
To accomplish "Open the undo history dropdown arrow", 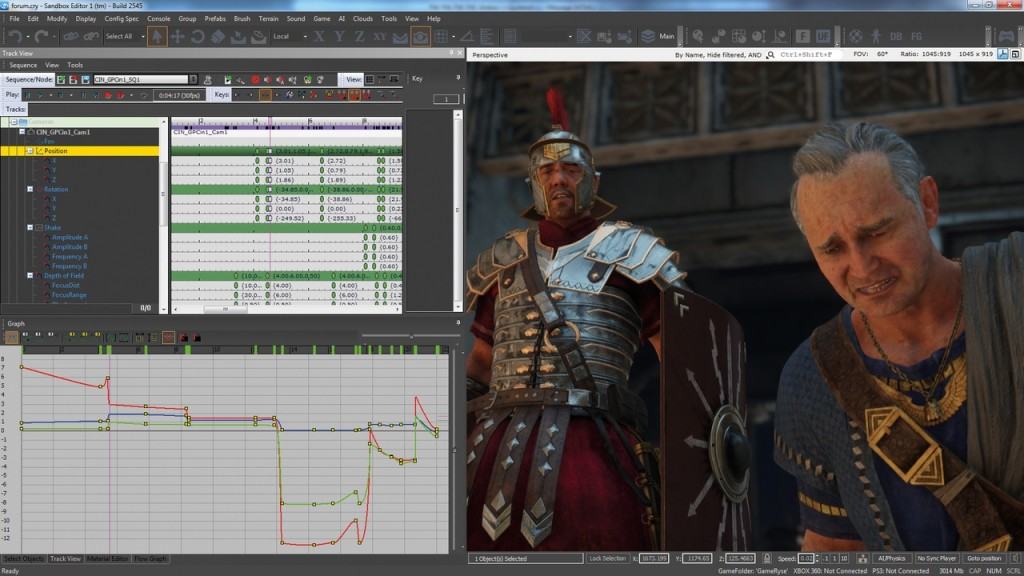I will pyautogui.click(x=28, y=37).
